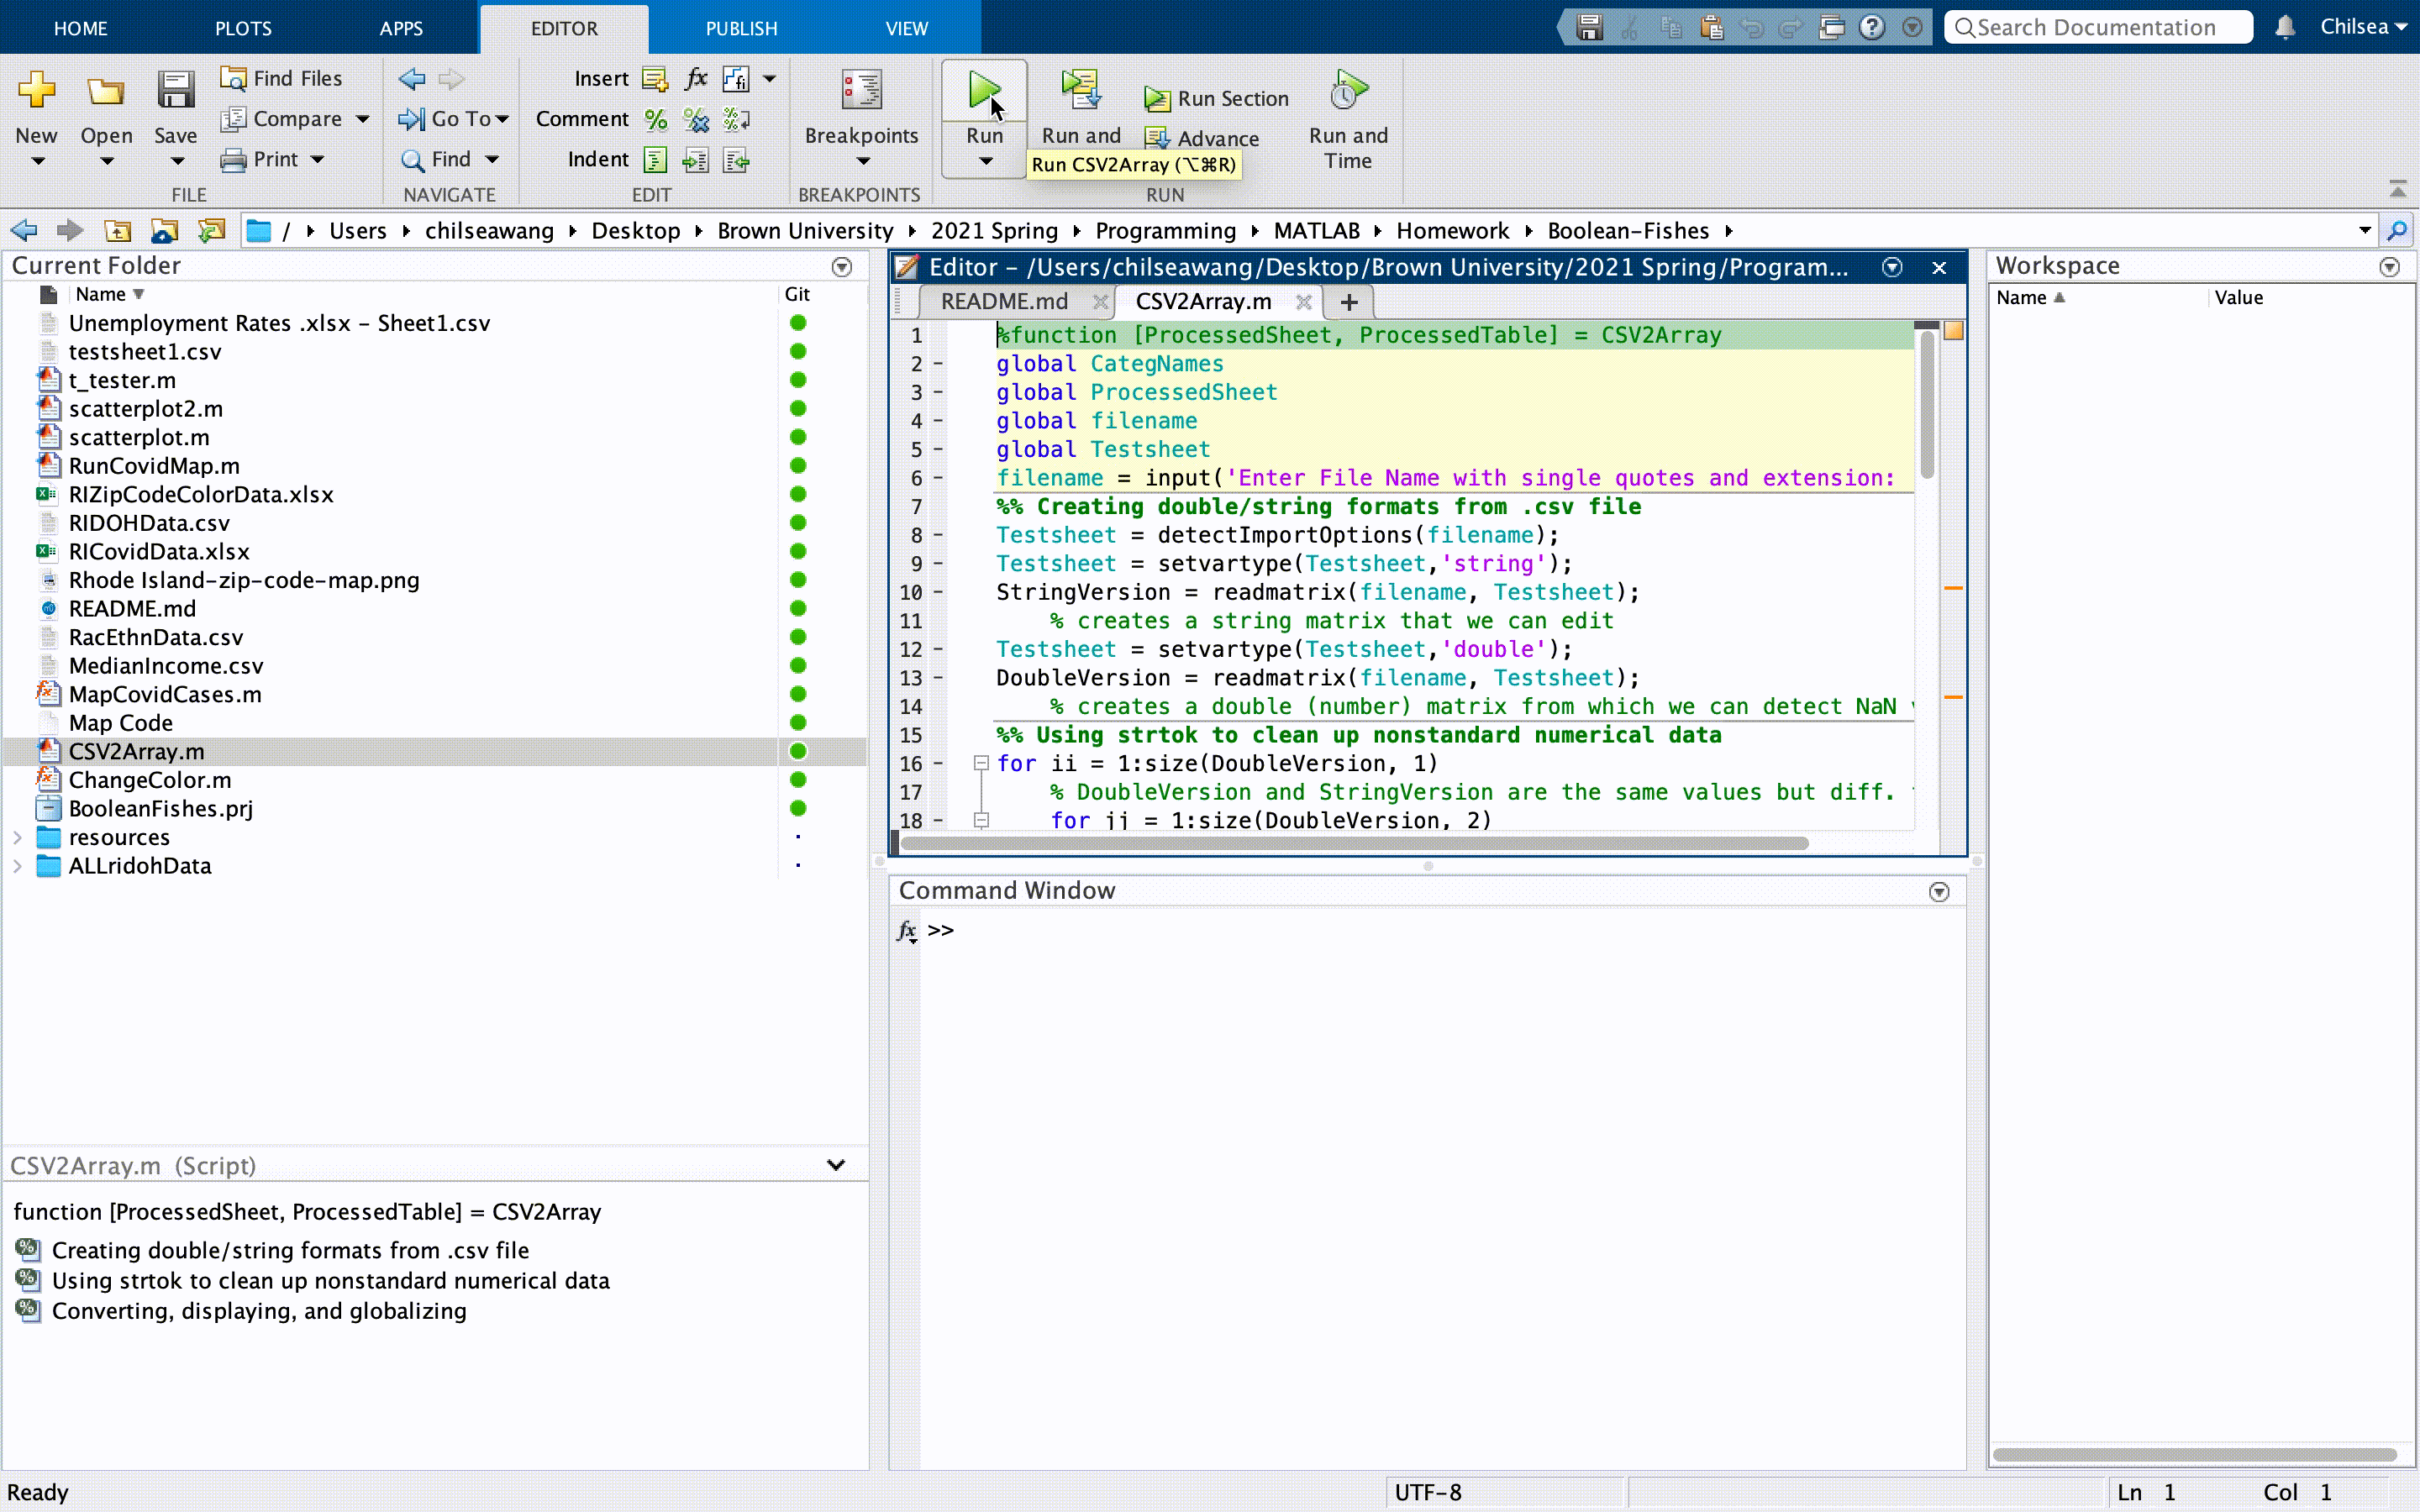
Task: Click the editor vertical scrollbar thumb
Action: click(1927, 404)
